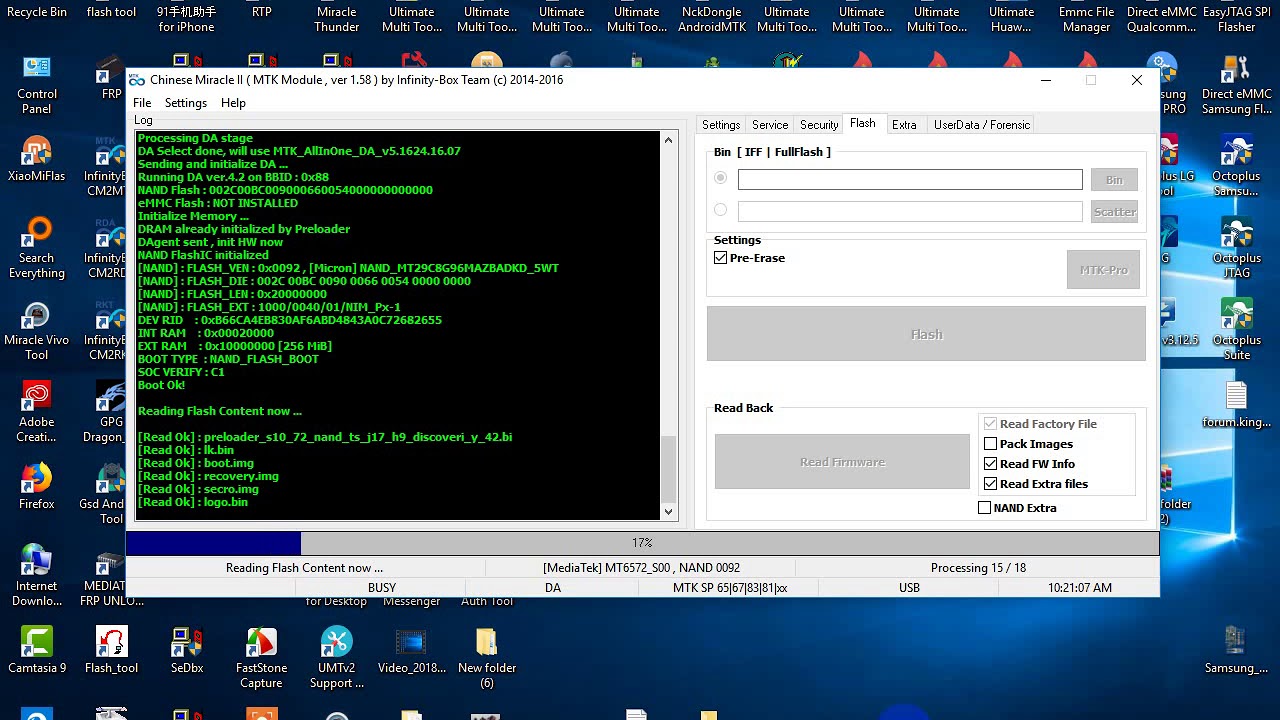The height and width of the screenshot is (720, 1280).
Task: Open the GPG Dragon desktop shortcut
Action: (x=107, y=412)
